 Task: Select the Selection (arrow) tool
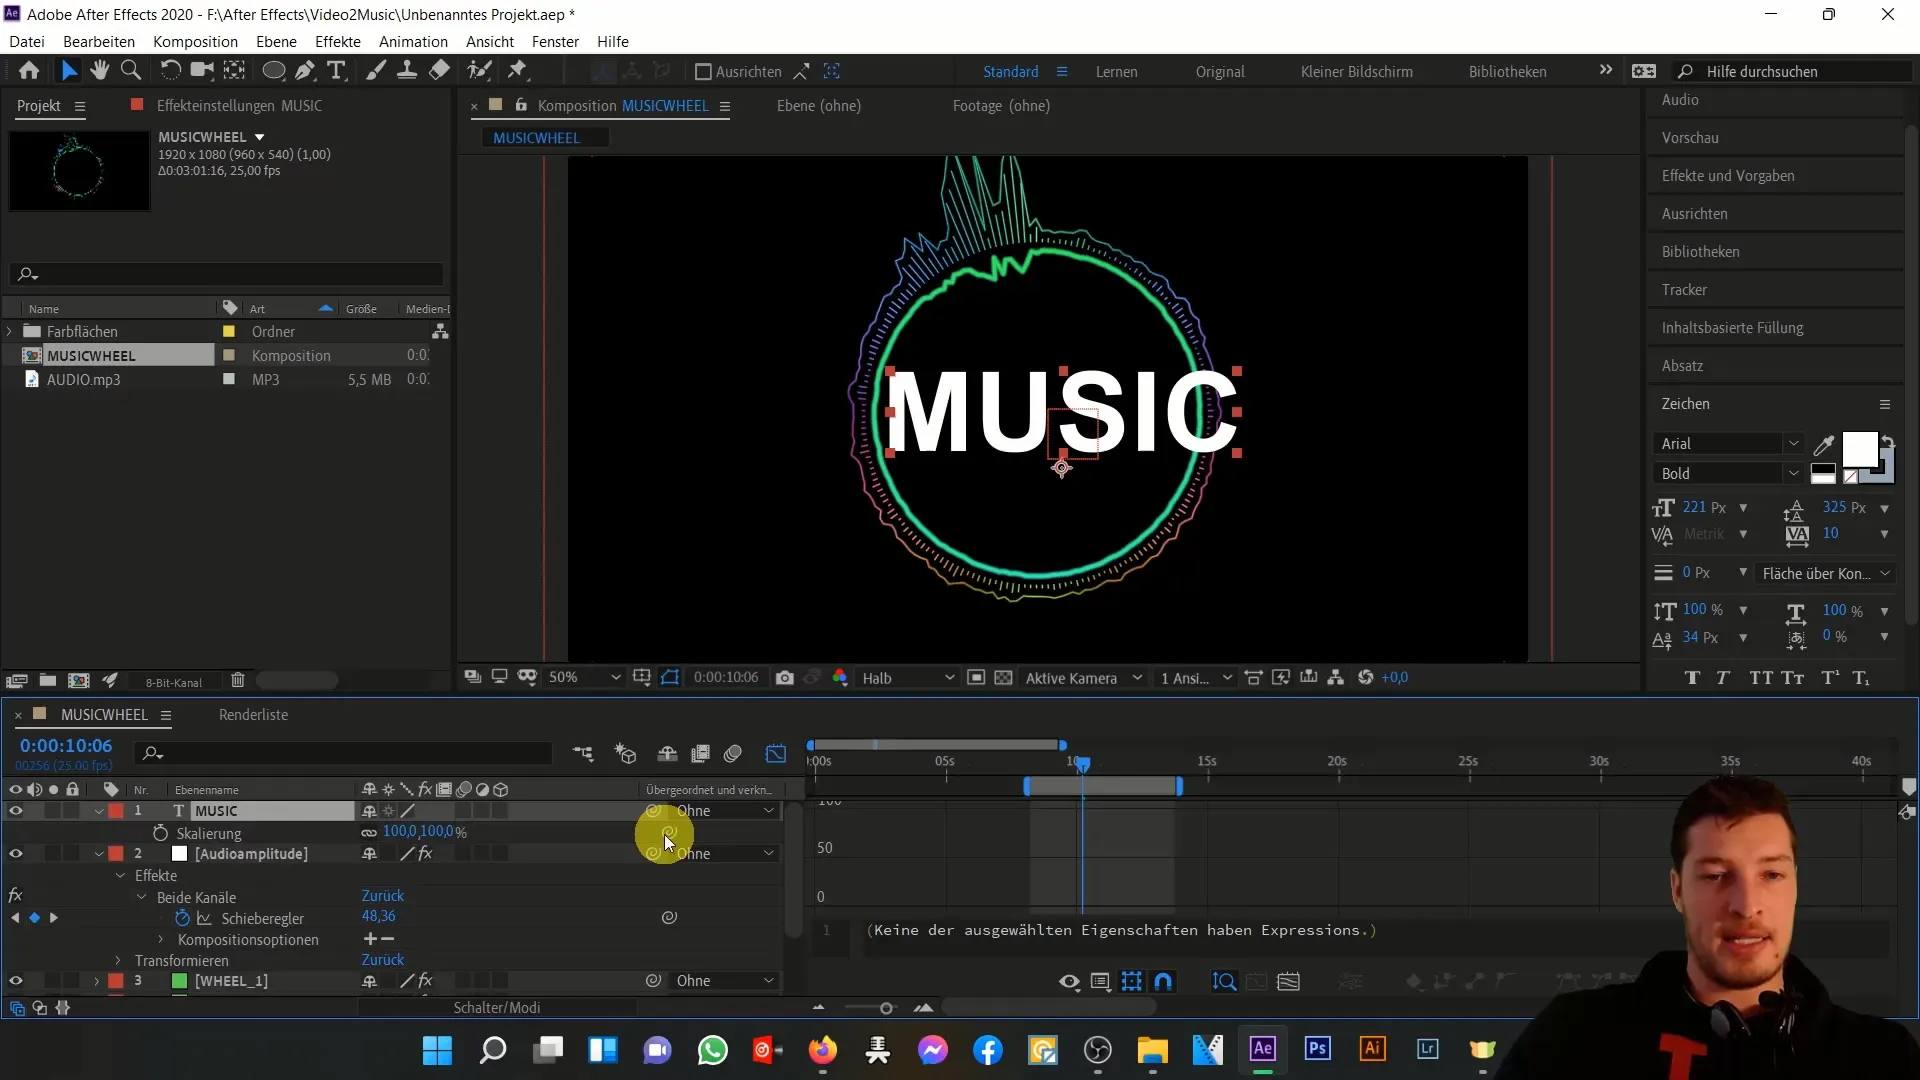click(x=68, y=71)
